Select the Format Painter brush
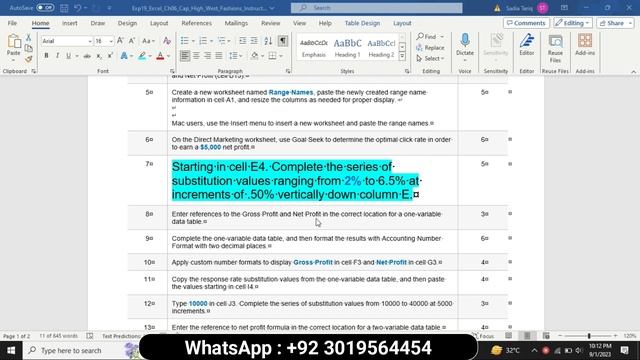640x360 pixels. [28, 59]
